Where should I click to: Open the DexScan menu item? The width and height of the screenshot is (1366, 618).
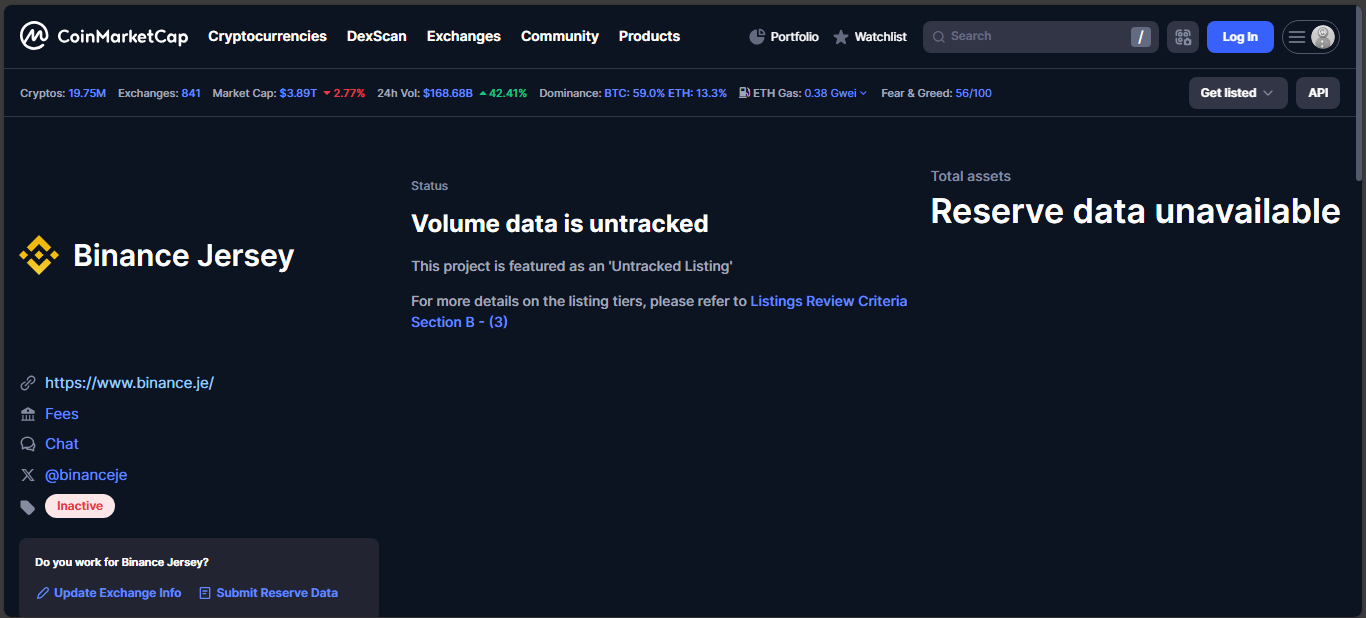[x=376, y=36]
